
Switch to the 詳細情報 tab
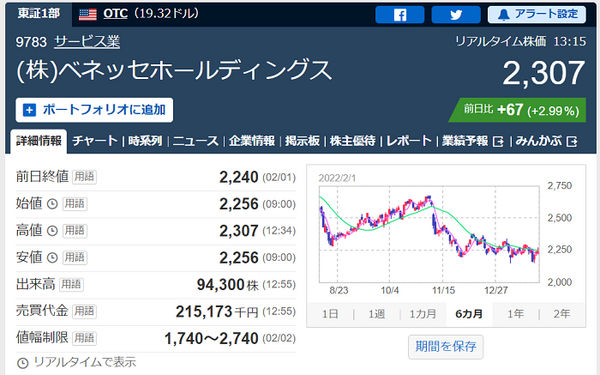[x=39, y=141]
